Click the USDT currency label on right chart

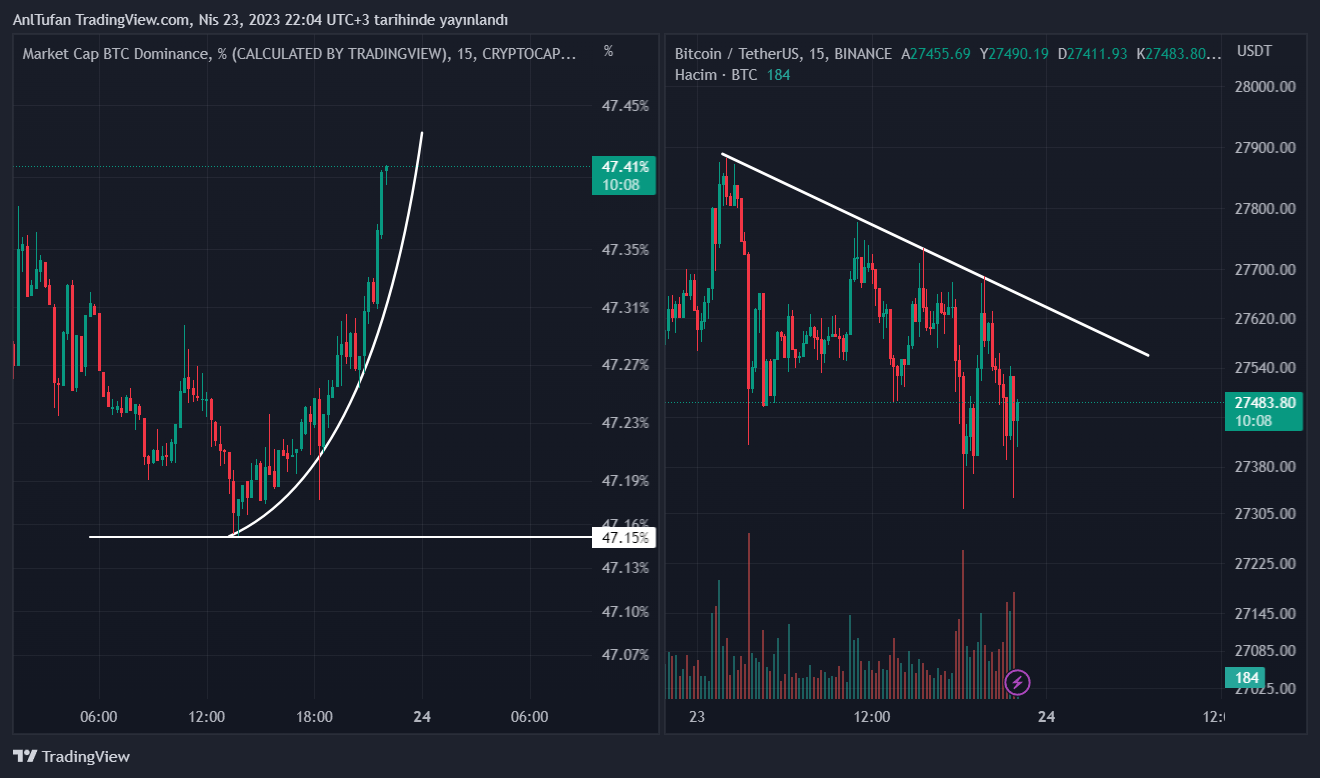(x=1253, y=51)
